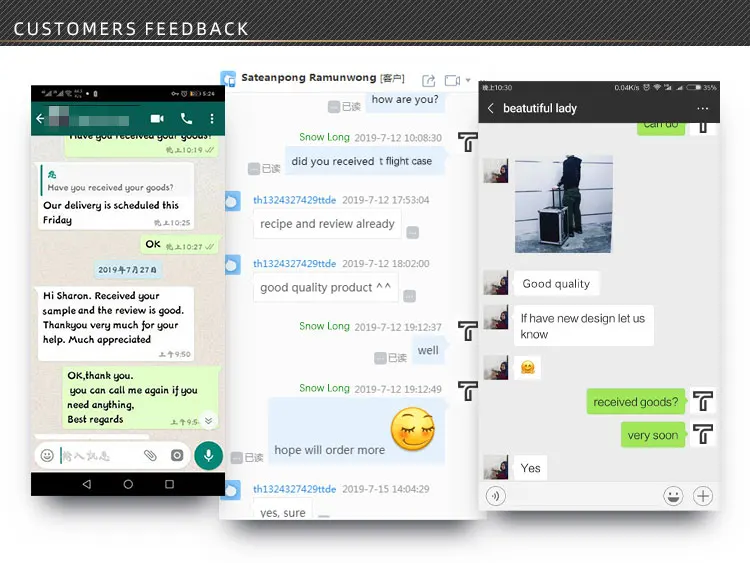Click the 'how are you?' message bubble
Screen dimensions: 750x563
coord(405,100)
